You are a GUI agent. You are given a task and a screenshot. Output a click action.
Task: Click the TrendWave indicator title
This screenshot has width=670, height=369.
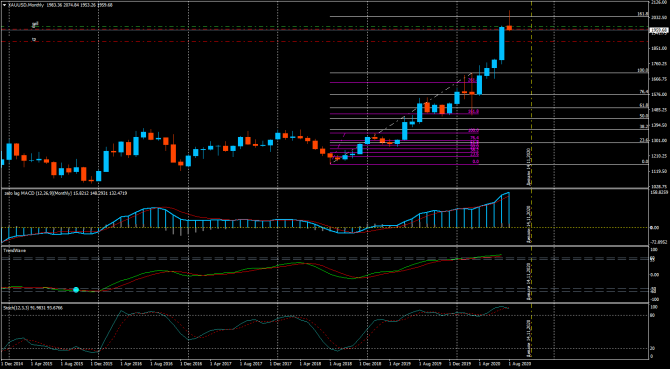[12, 251]
